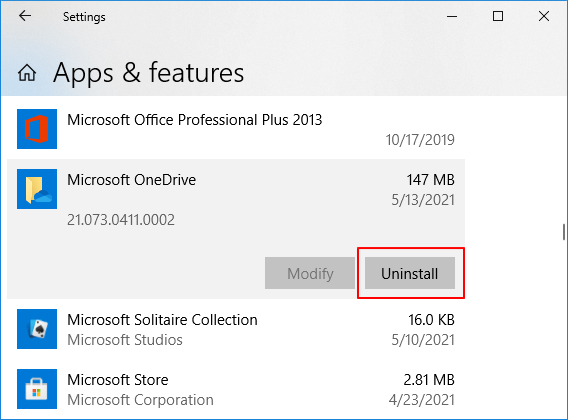
Task: Click the 5/10/2021 install date
Action: [423, 340]
